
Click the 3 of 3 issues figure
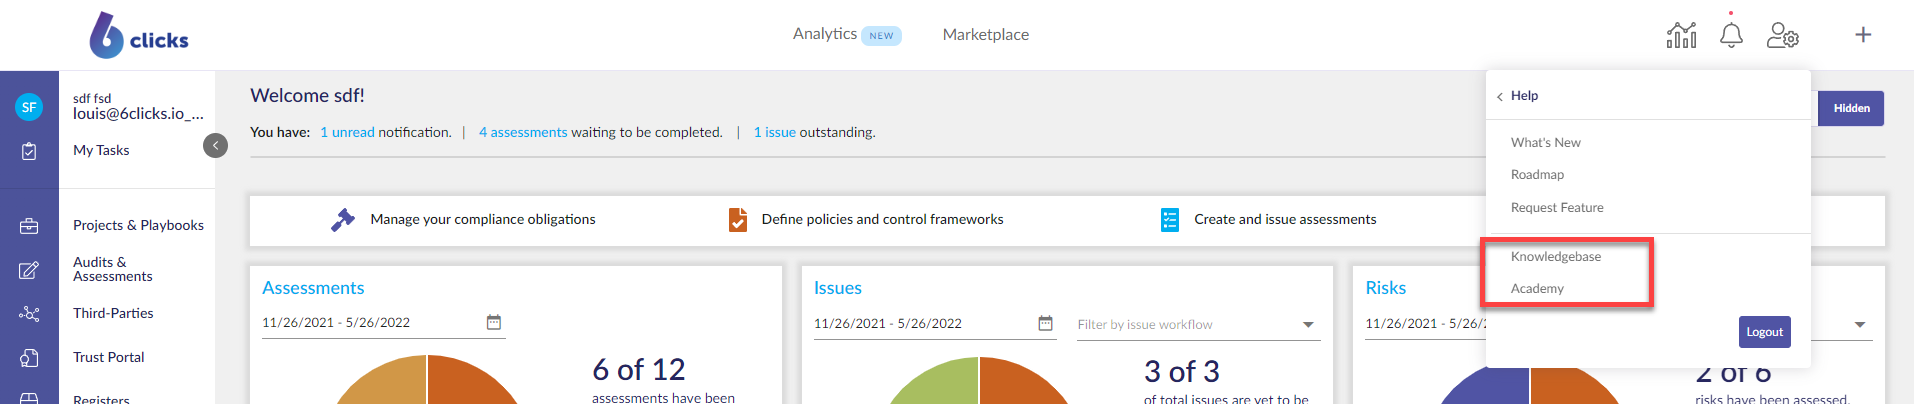(x=1182, y=372)
